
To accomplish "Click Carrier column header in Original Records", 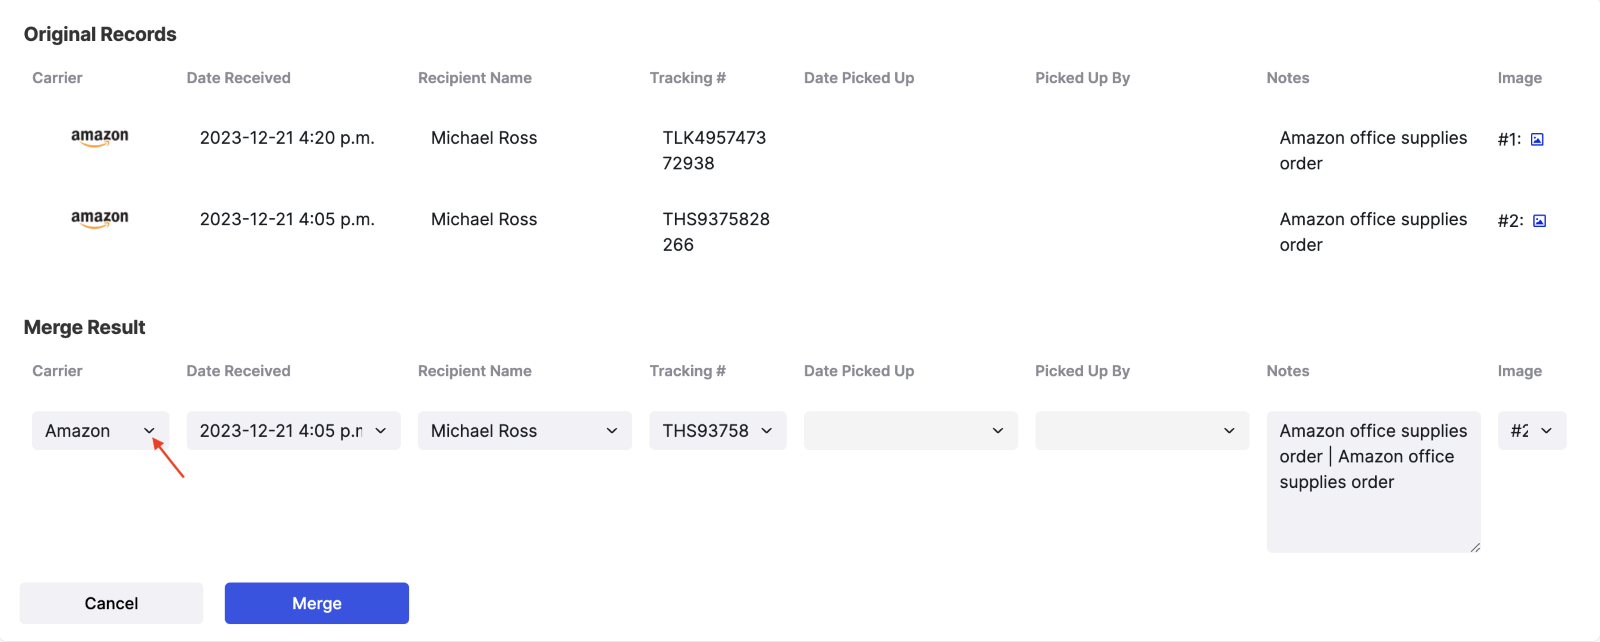I will 57,78.
